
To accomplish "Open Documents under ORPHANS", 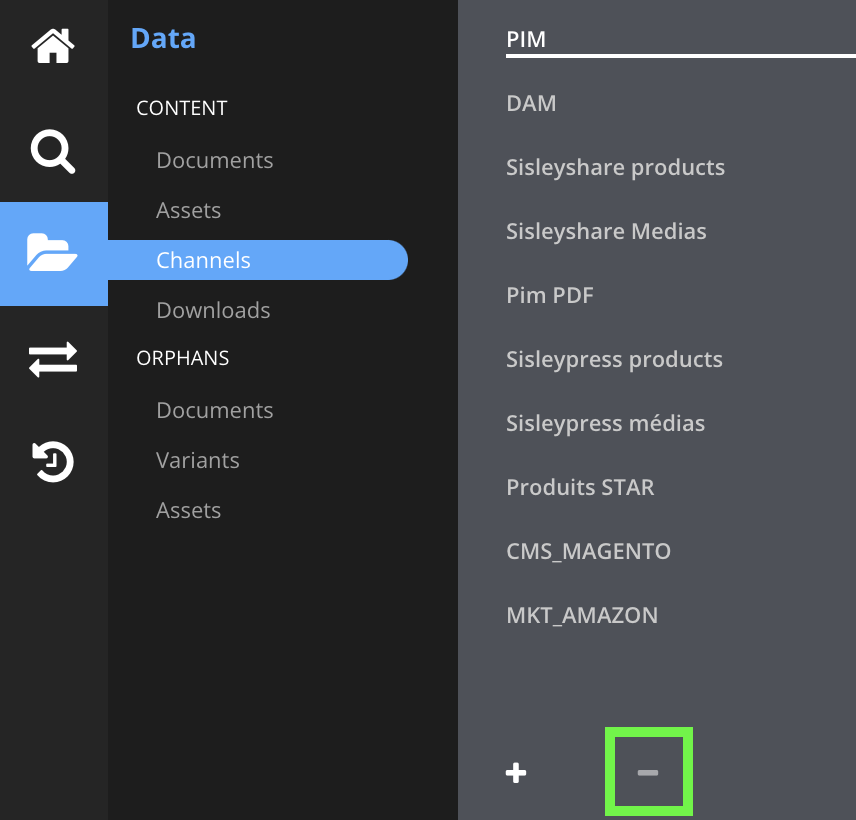I will pyautogui.click(x=215, y=410).
